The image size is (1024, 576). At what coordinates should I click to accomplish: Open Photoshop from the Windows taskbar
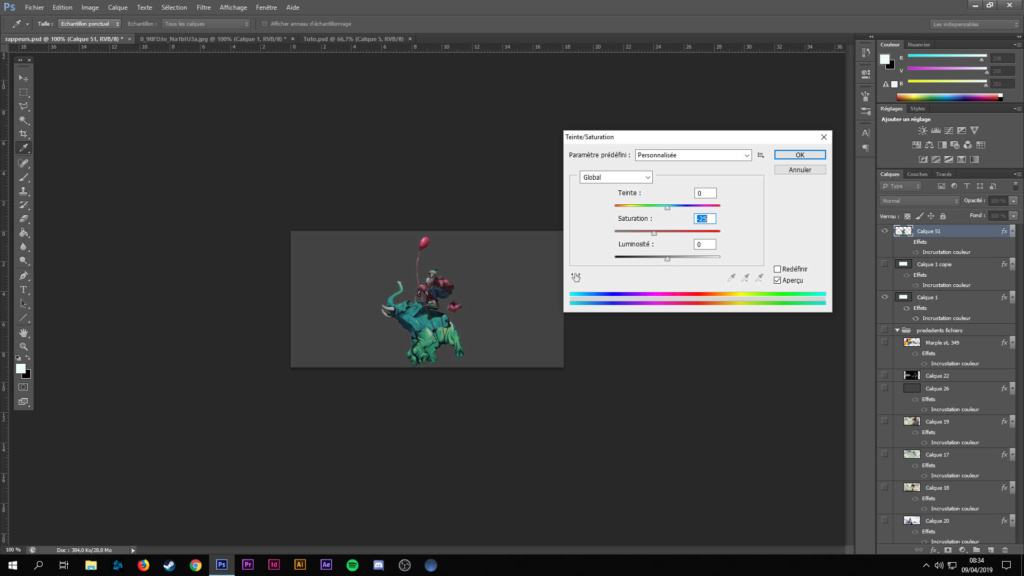221,565
